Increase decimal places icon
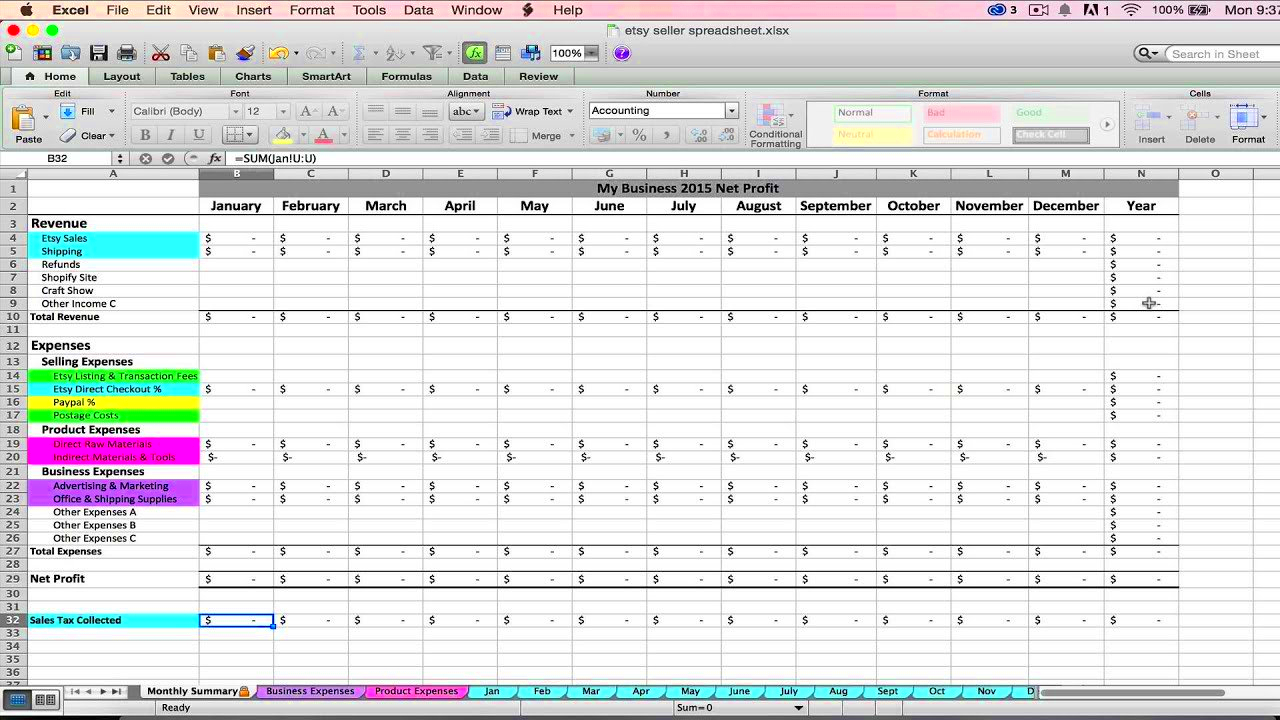Image resolution: width=1280 pixels, height=720 pixels. point(698,135)
